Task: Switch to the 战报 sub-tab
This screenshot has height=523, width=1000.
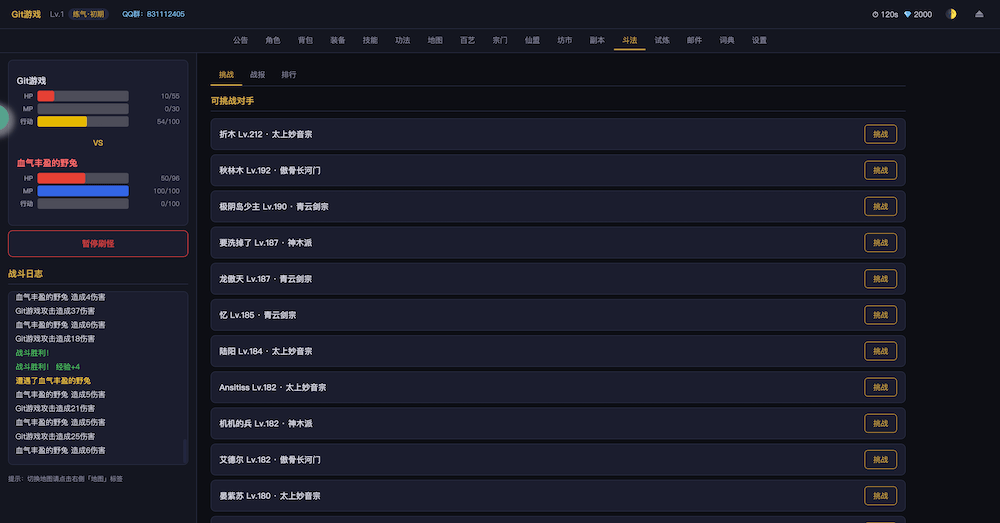Action: pyautogui.click(x=257, y=75)
